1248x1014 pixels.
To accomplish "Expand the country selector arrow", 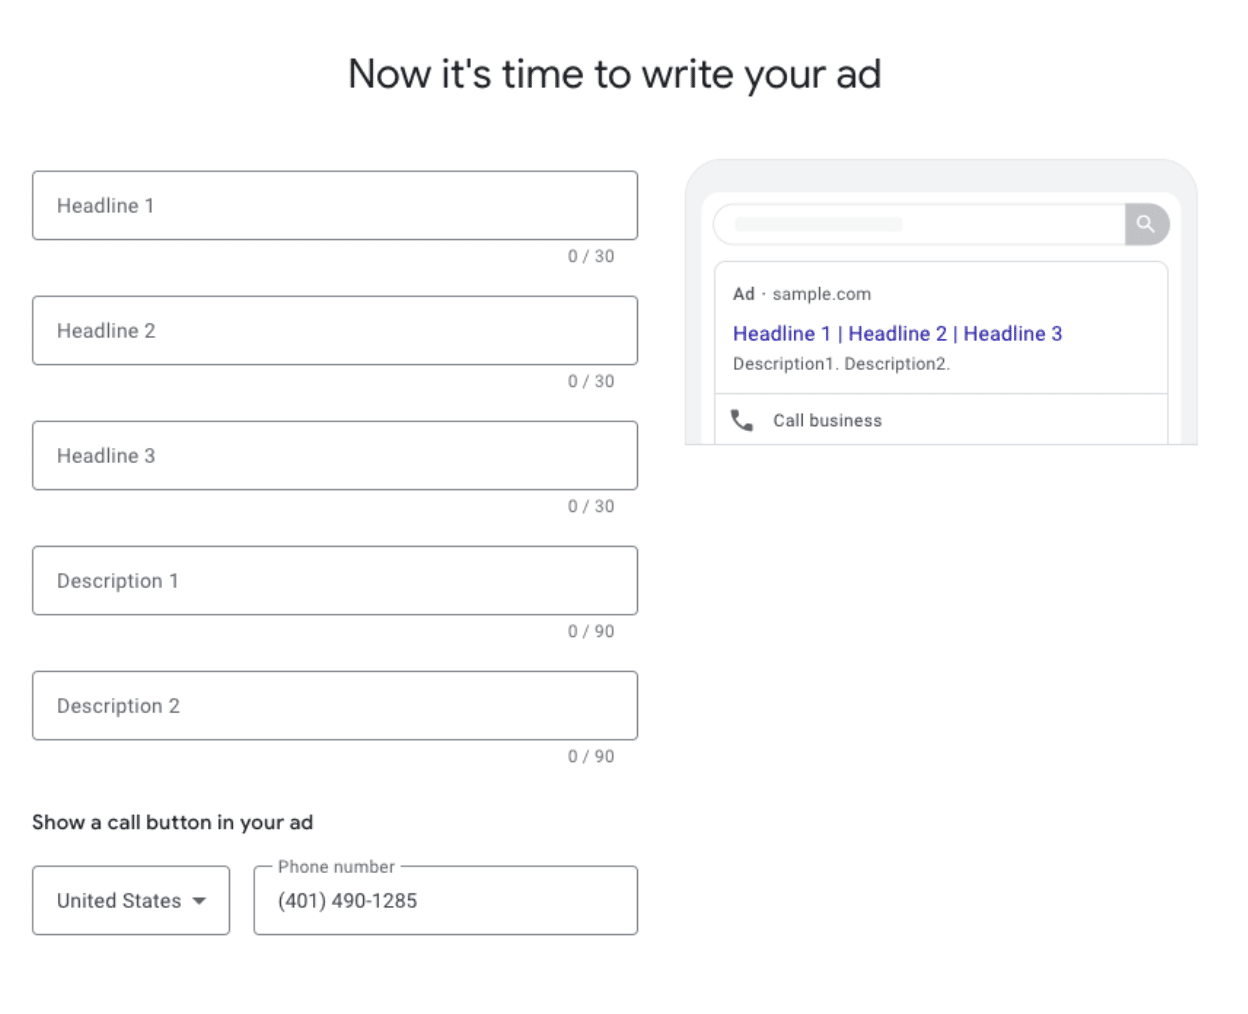I will (198, 901).
